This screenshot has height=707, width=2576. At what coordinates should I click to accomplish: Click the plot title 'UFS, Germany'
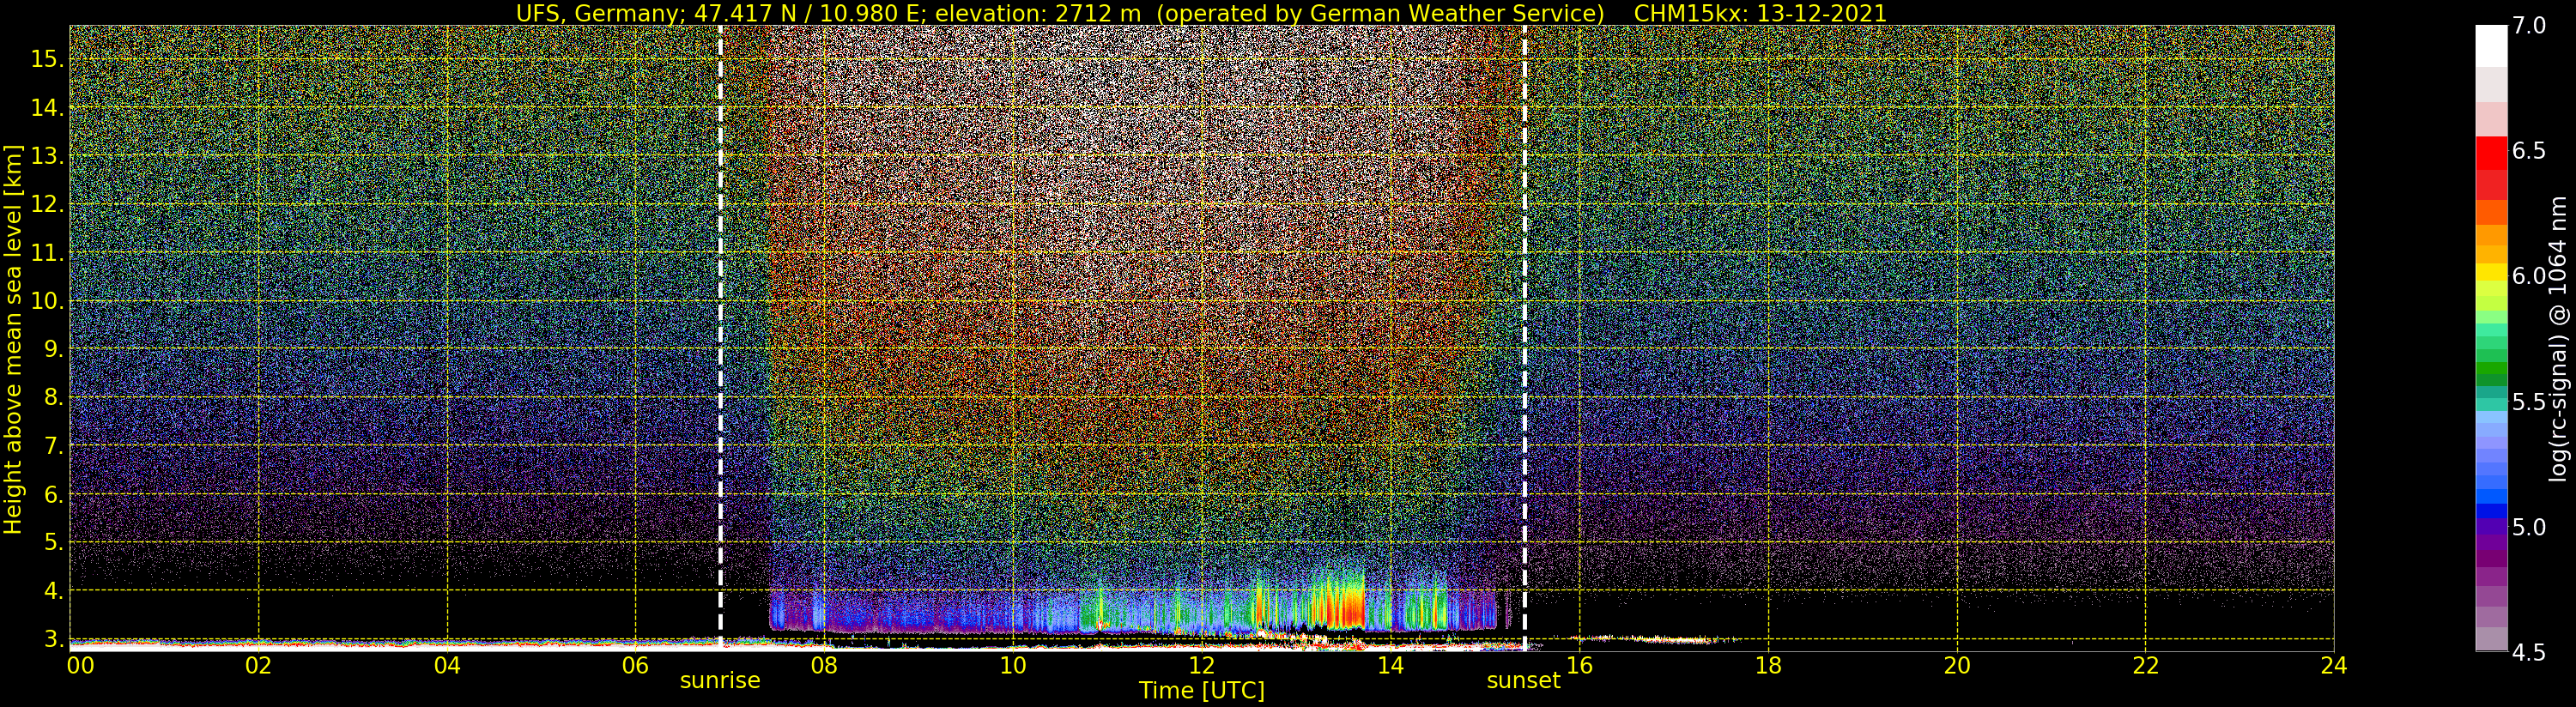(x=590, y=13)
